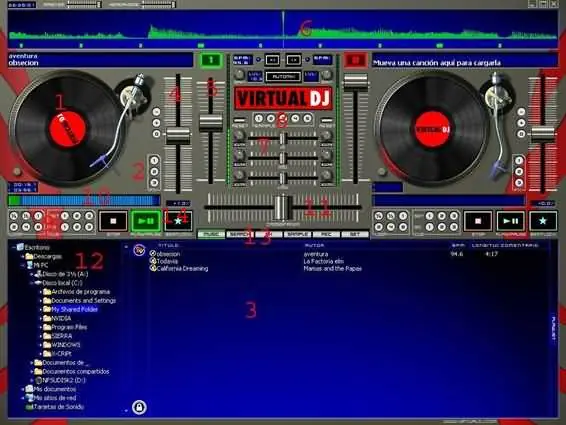566x425 pixels.
Task: Click the right deck top EQ knob
Action: pyautogui.click(x=327, y=136)
